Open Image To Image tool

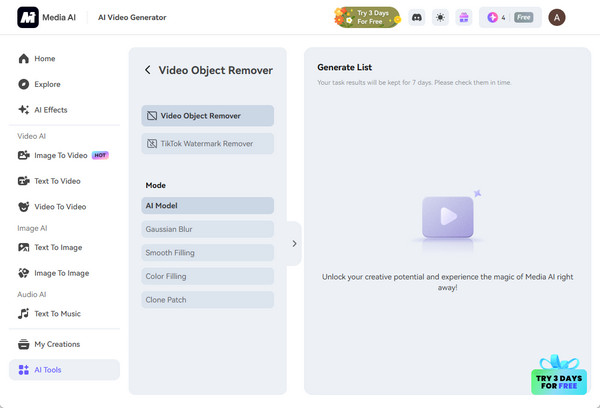[x=64, y=273]
